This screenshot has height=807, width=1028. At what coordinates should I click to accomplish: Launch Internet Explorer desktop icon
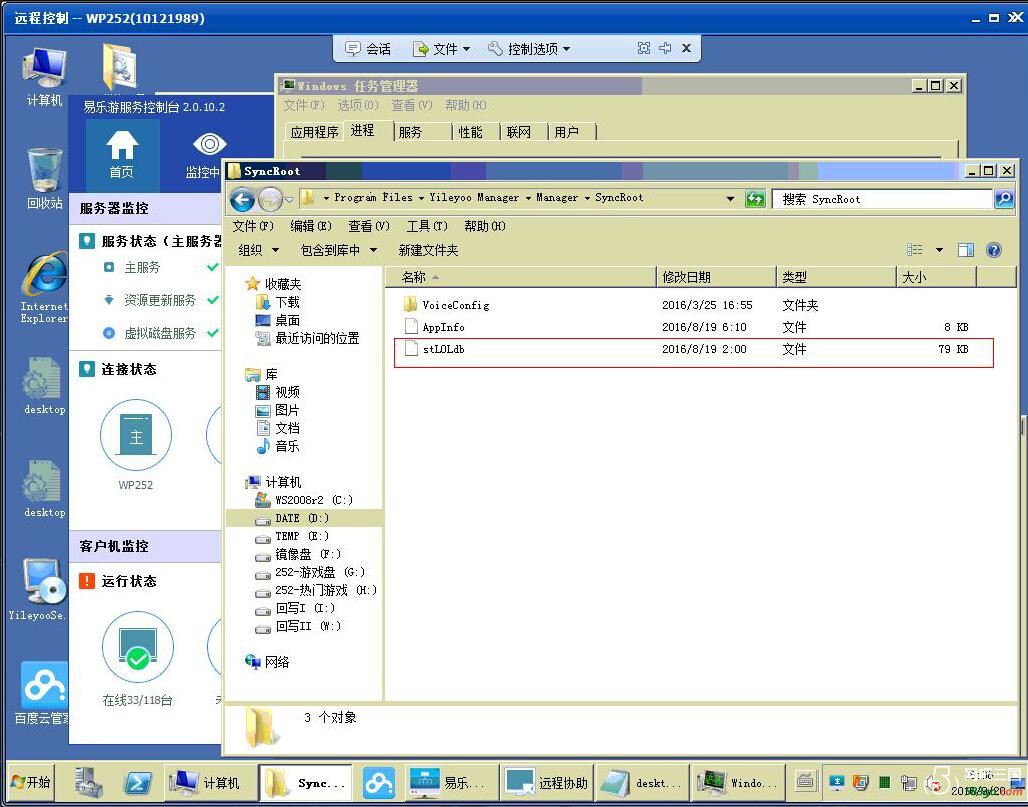(x=44, y=288)
